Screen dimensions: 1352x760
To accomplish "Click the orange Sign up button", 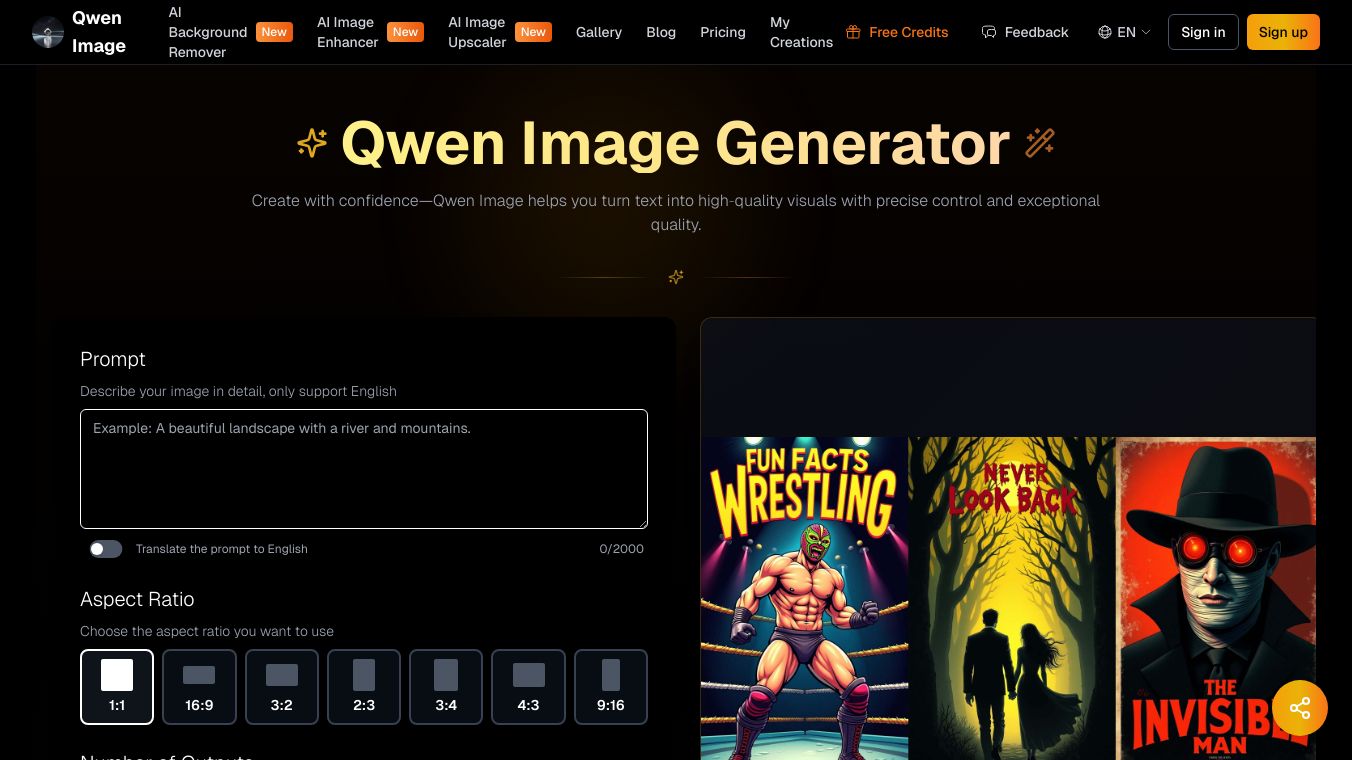I will pyautogui.click(x=1283, y=32).
